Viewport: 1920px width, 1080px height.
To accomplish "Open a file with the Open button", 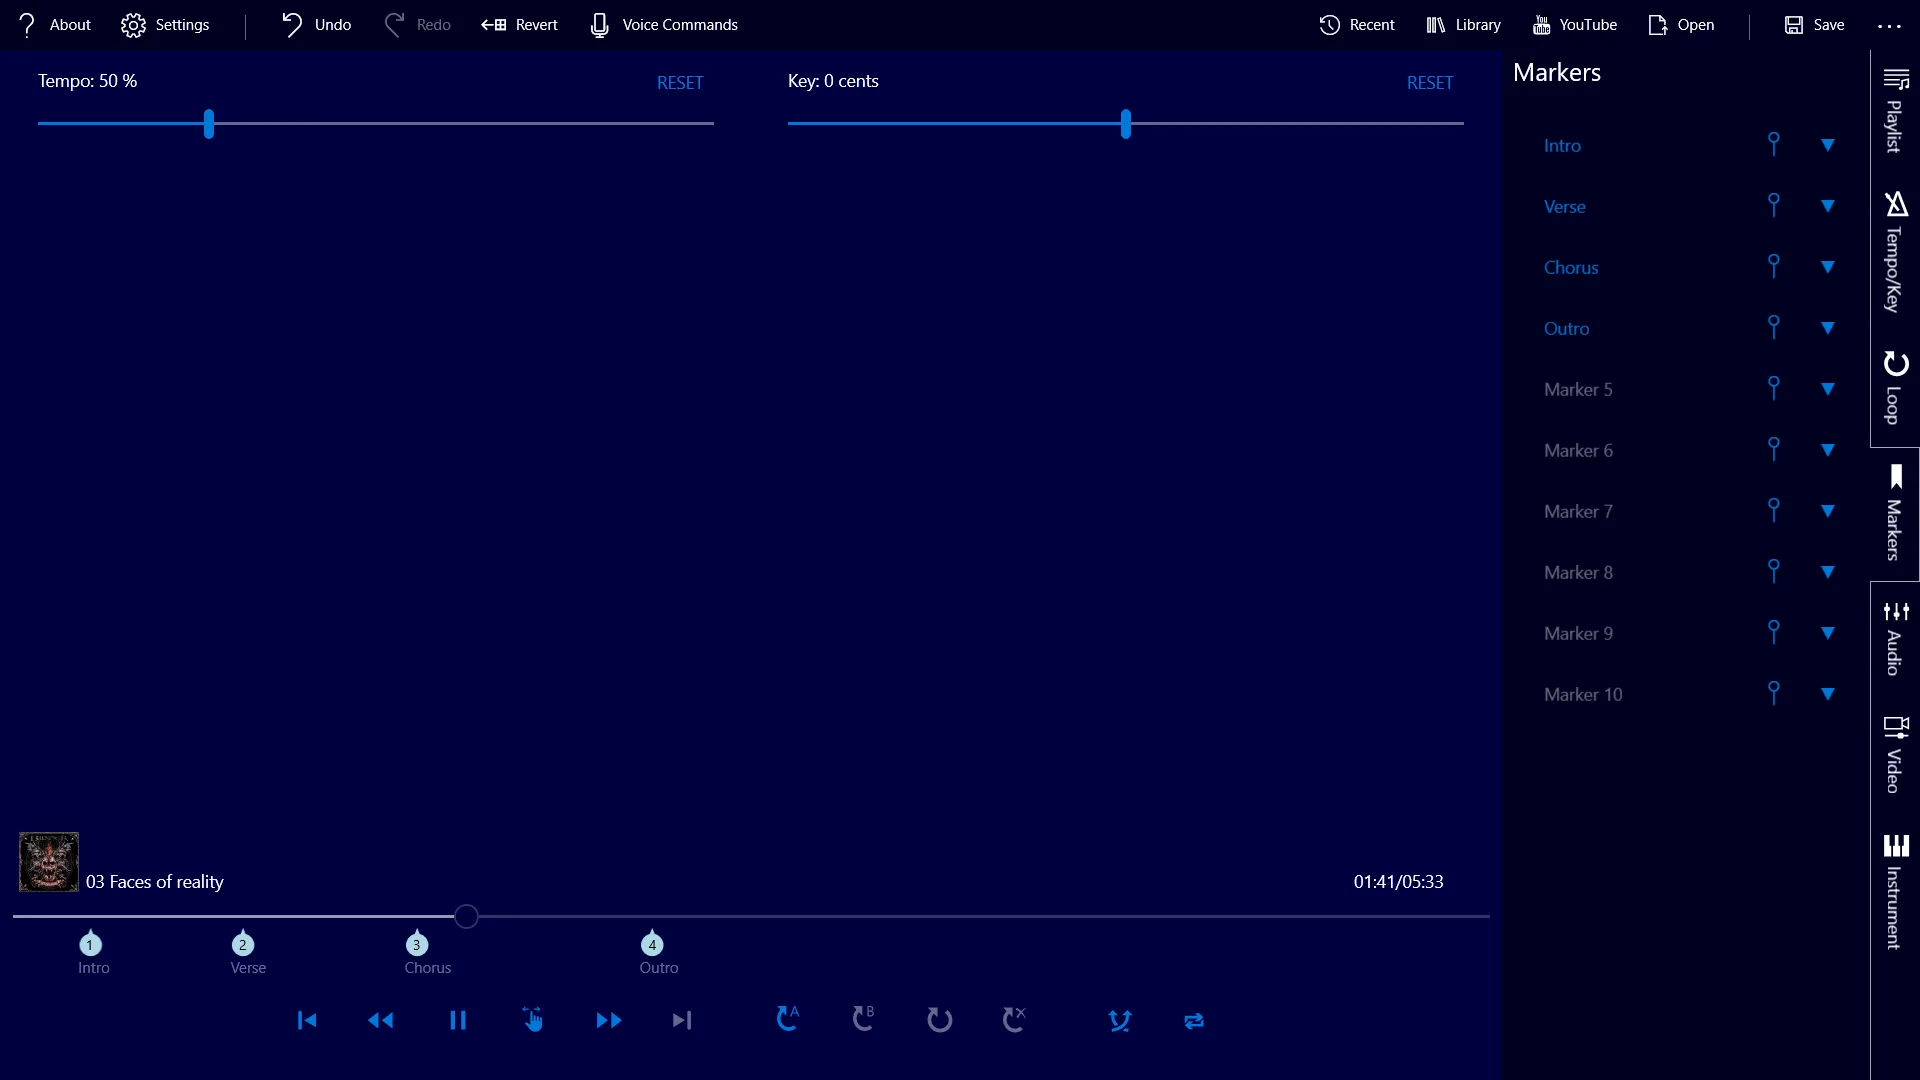I will tap(1681, 25).
